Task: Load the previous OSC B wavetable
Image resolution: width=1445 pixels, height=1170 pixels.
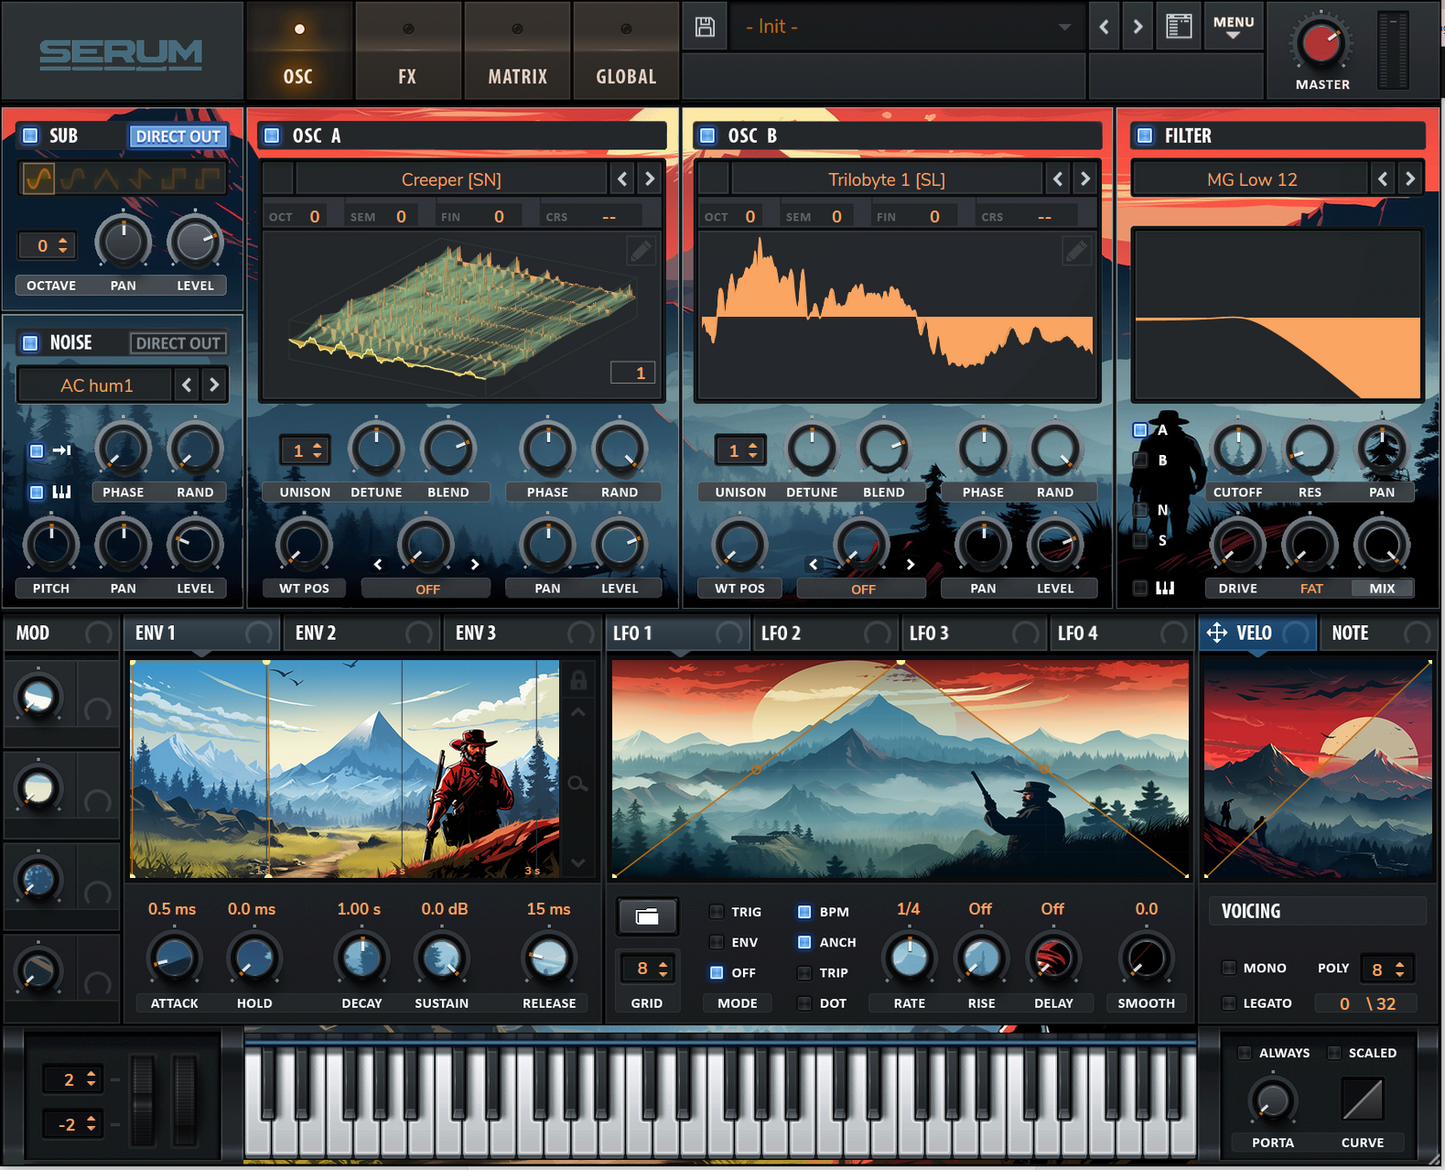Action: (x=1058, y=179)
